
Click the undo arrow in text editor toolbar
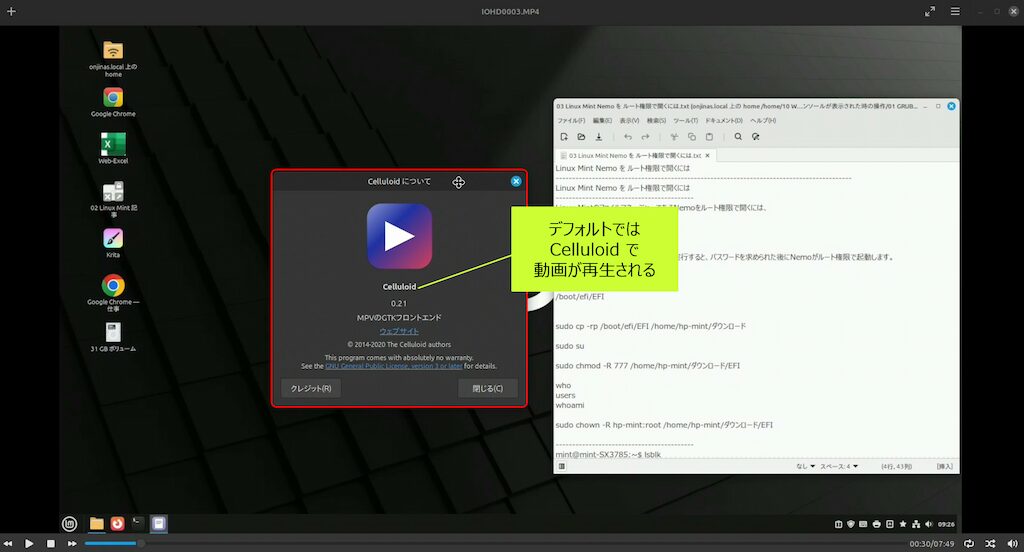pos(627,137)
